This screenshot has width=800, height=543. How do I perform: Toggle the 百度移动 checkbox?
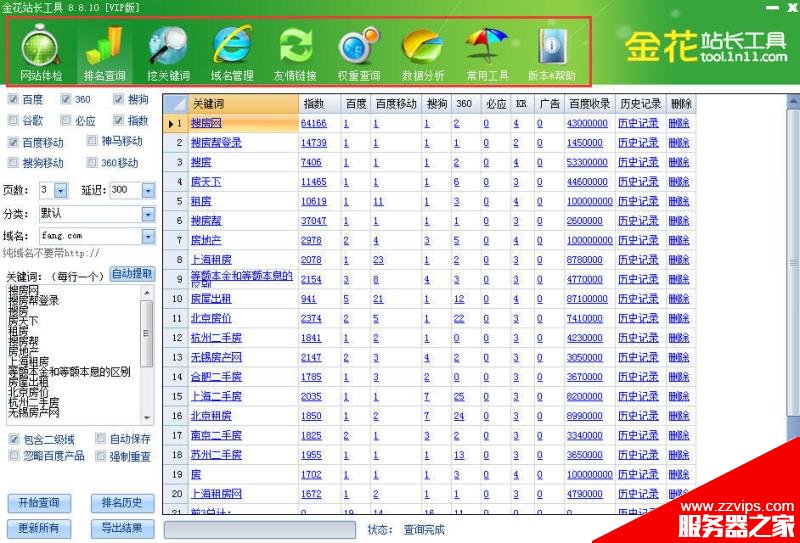(x=13, y=142)
